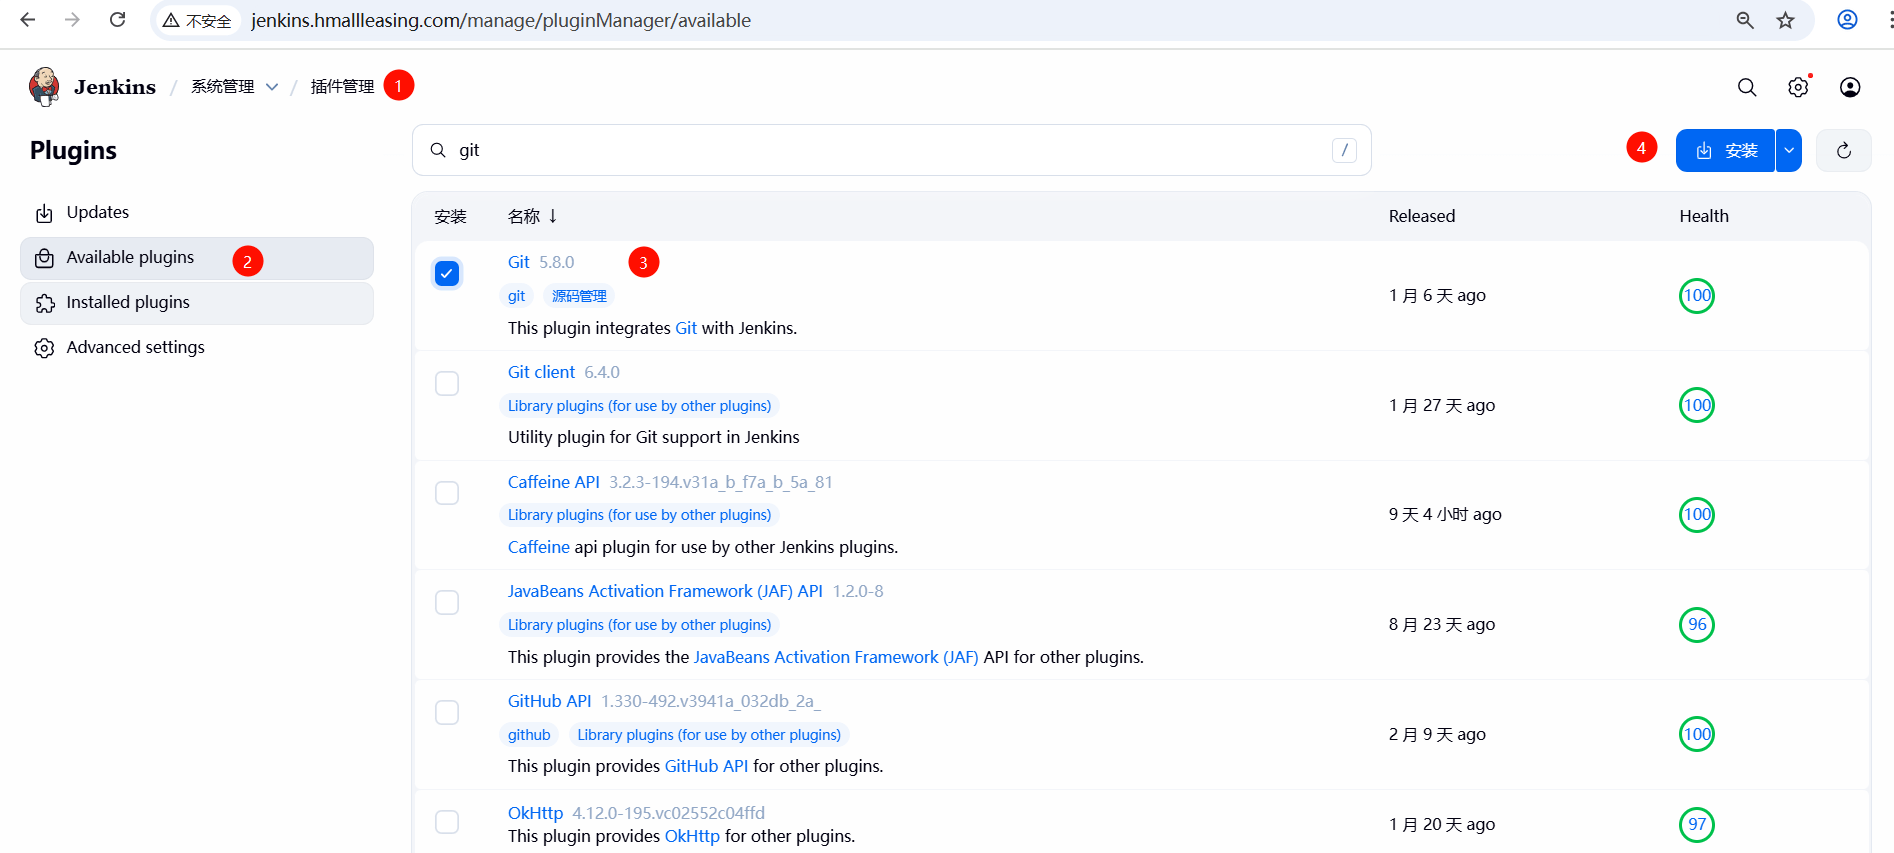Focus the plugin search field containing git
Screen dimensions: 1894x853
pyautogui.click(x=890, y=150)
